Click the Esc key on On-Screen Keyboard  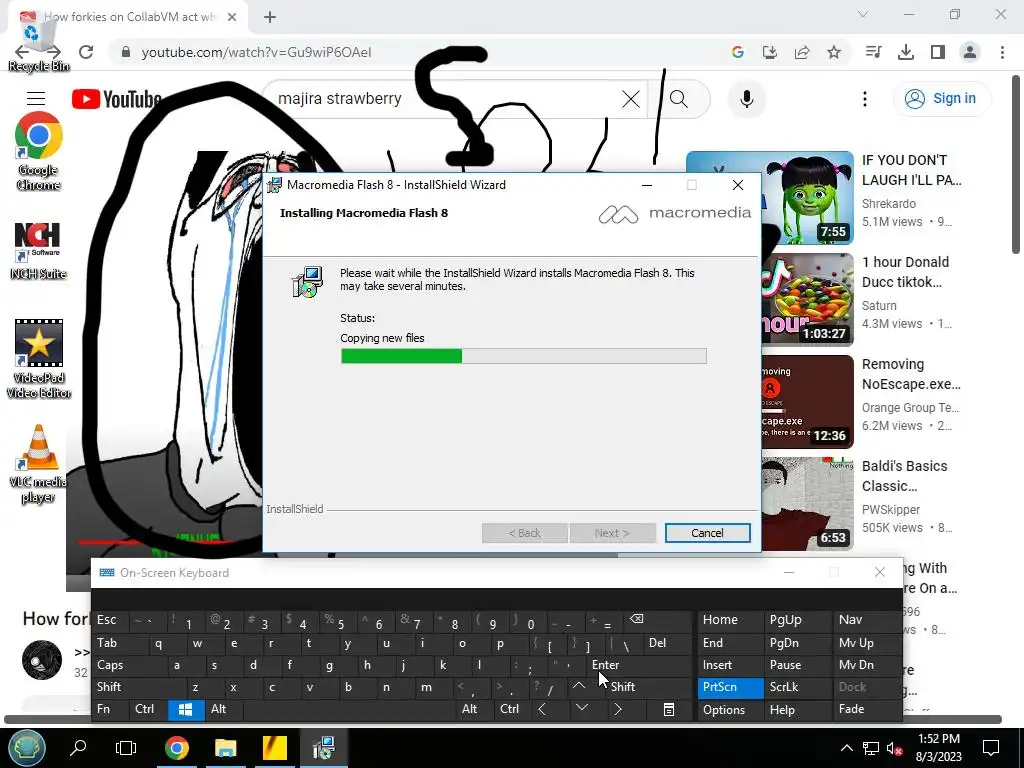click(111, 620)
